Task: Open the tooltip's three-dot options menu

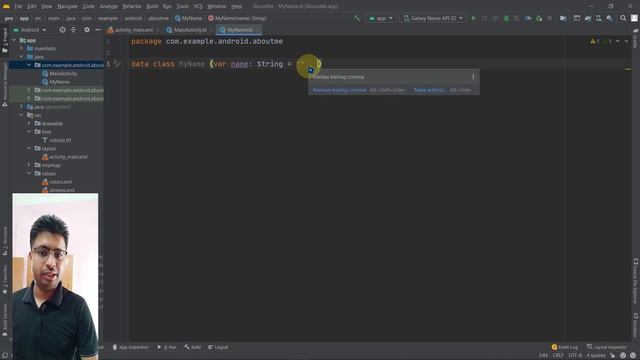Action: point(473,77)
